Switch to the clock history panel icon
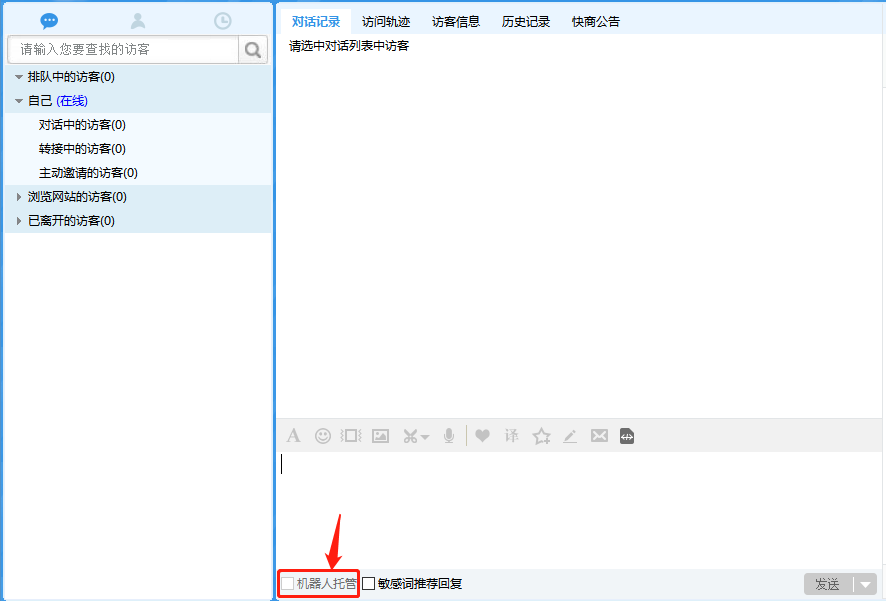Image resolution: width=886 pixels, height=601 pixels. pyautogui.click(x=223, y=21)
